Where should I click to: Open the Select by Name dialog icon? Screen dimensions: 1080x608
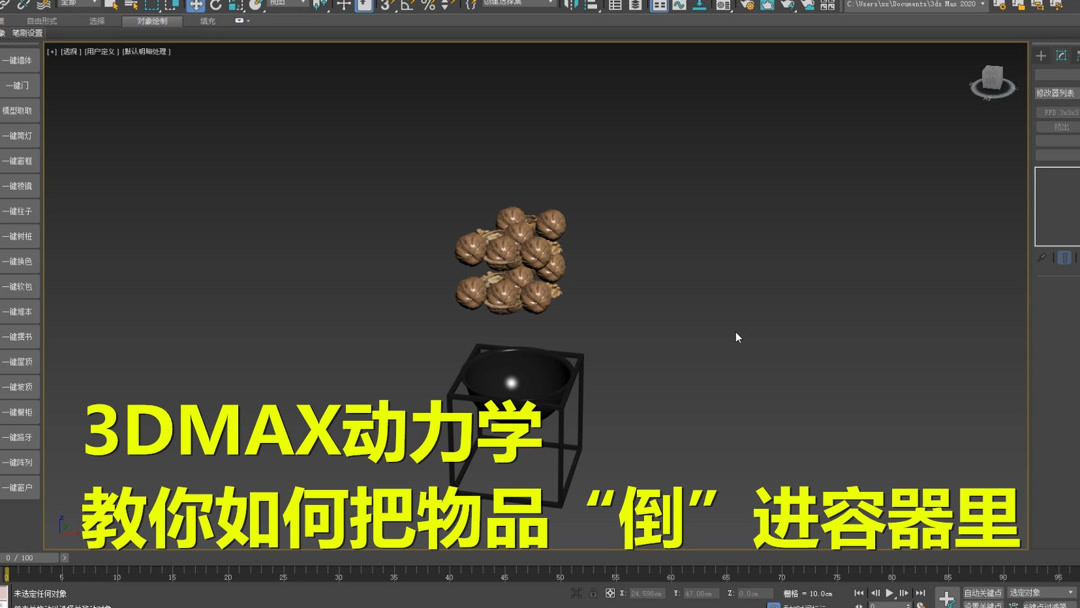pos(133,7)
